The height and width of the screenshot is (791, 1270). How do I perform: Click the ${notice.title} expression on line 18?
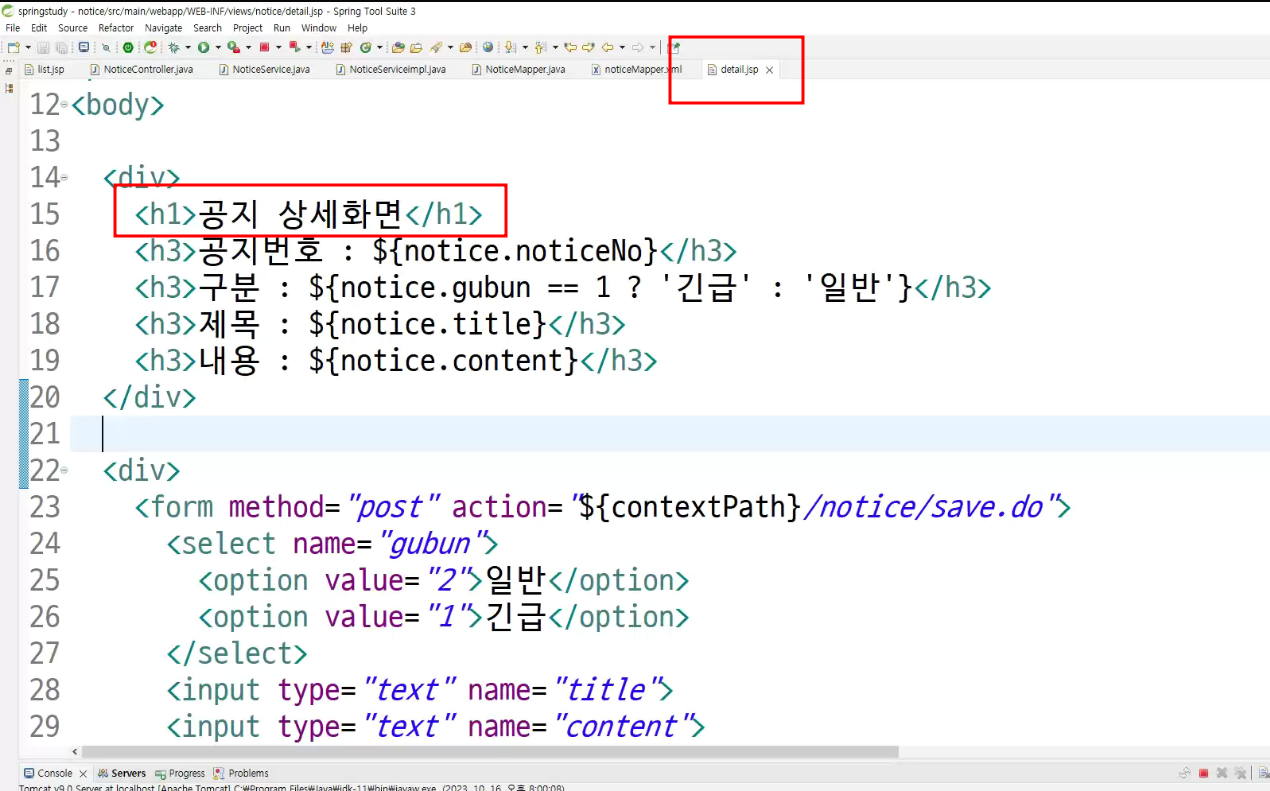click(428, 324)
